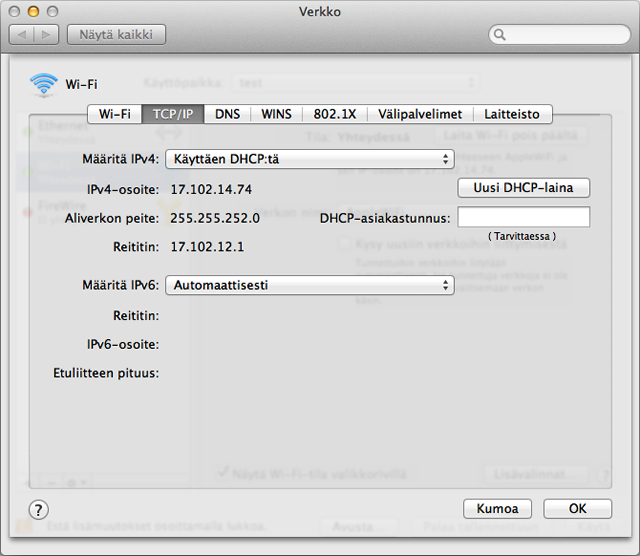Image resolution: width=640 pixels, height=556 pixels.
Task: Click the router address 17.102.12.1
Action: [x=207, y=247]
